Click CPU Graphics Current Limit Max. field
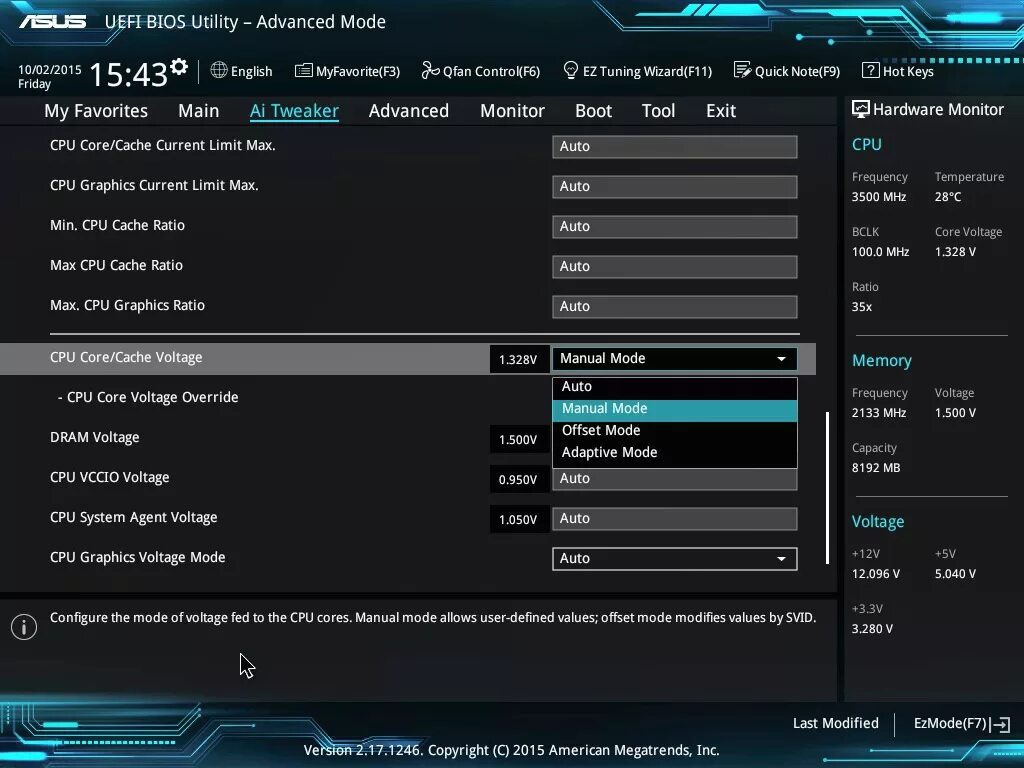 tap(675, 186)
